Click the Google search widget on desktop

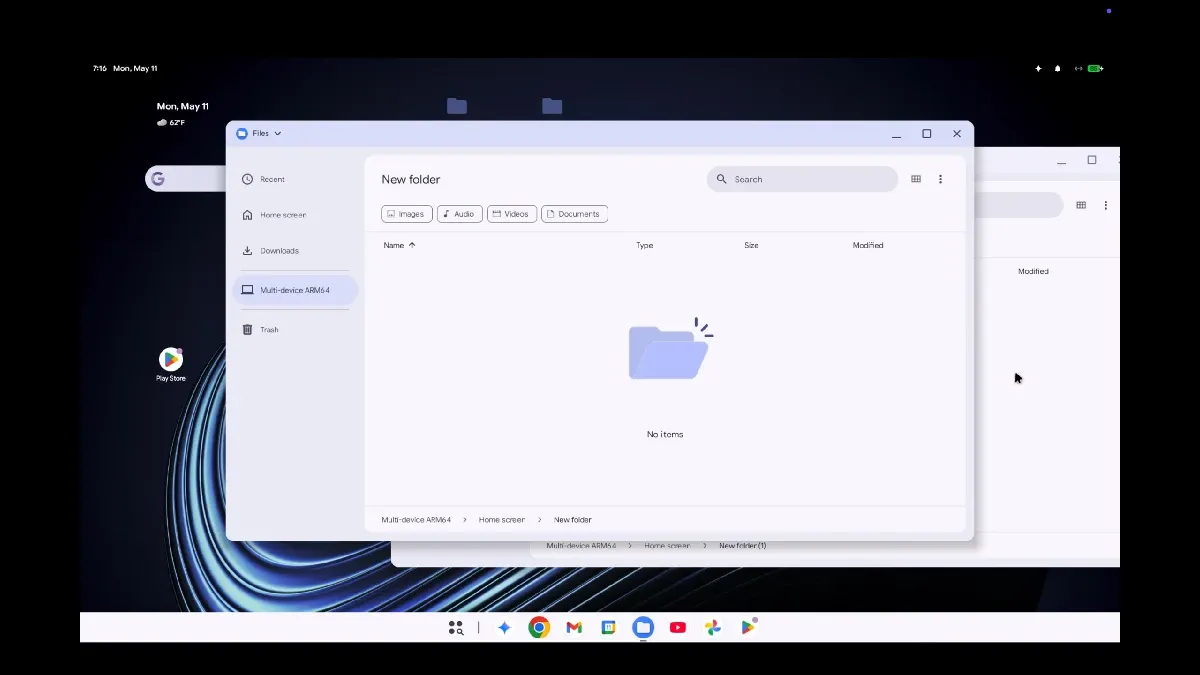tap(186, 179)
